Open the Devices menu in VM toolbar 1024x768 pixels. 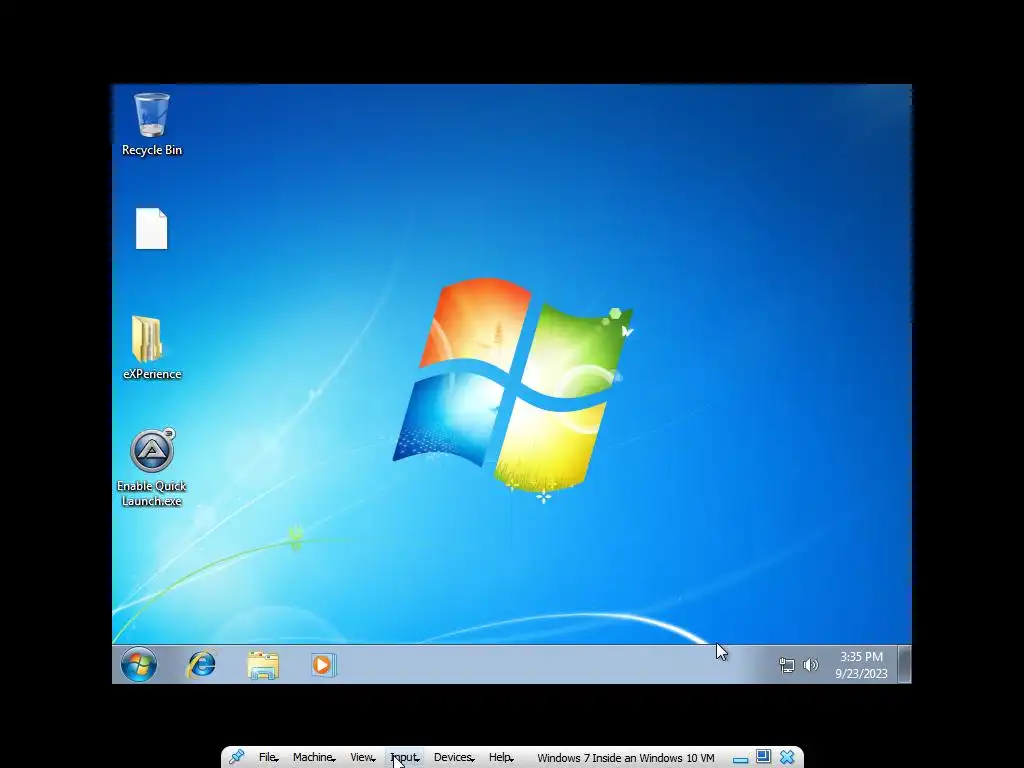[x=454, y=758]
